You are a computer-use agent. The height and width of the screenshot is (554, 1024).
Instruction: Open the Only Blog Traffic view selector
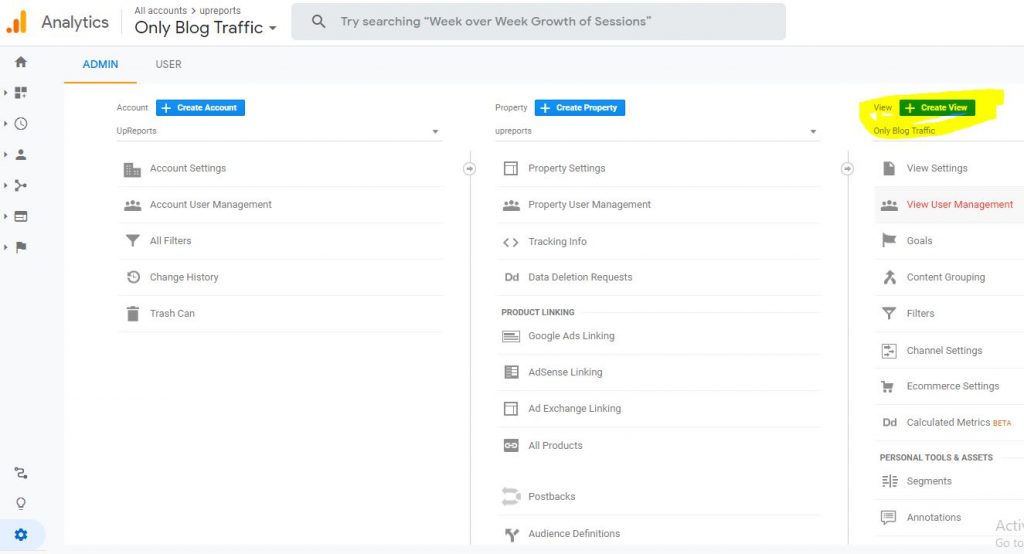(206, 28)
